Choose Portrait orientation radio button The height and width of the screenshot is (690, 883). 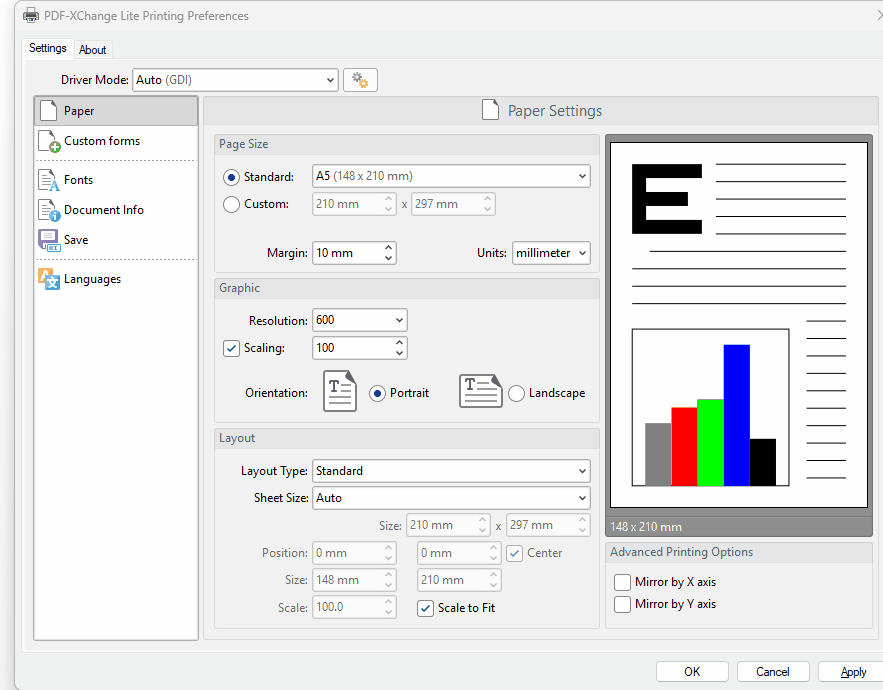tap(377, 393)
